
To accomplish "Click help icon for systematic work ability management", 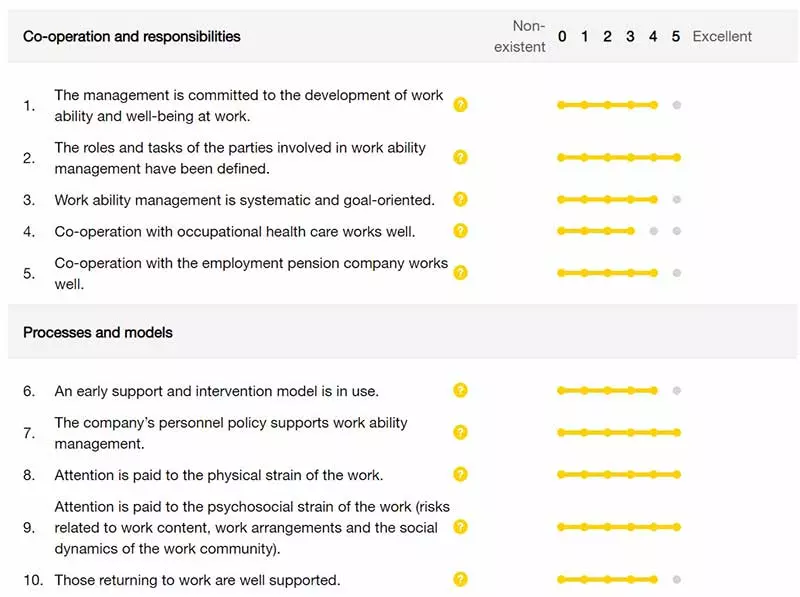I will coord(460,199).
